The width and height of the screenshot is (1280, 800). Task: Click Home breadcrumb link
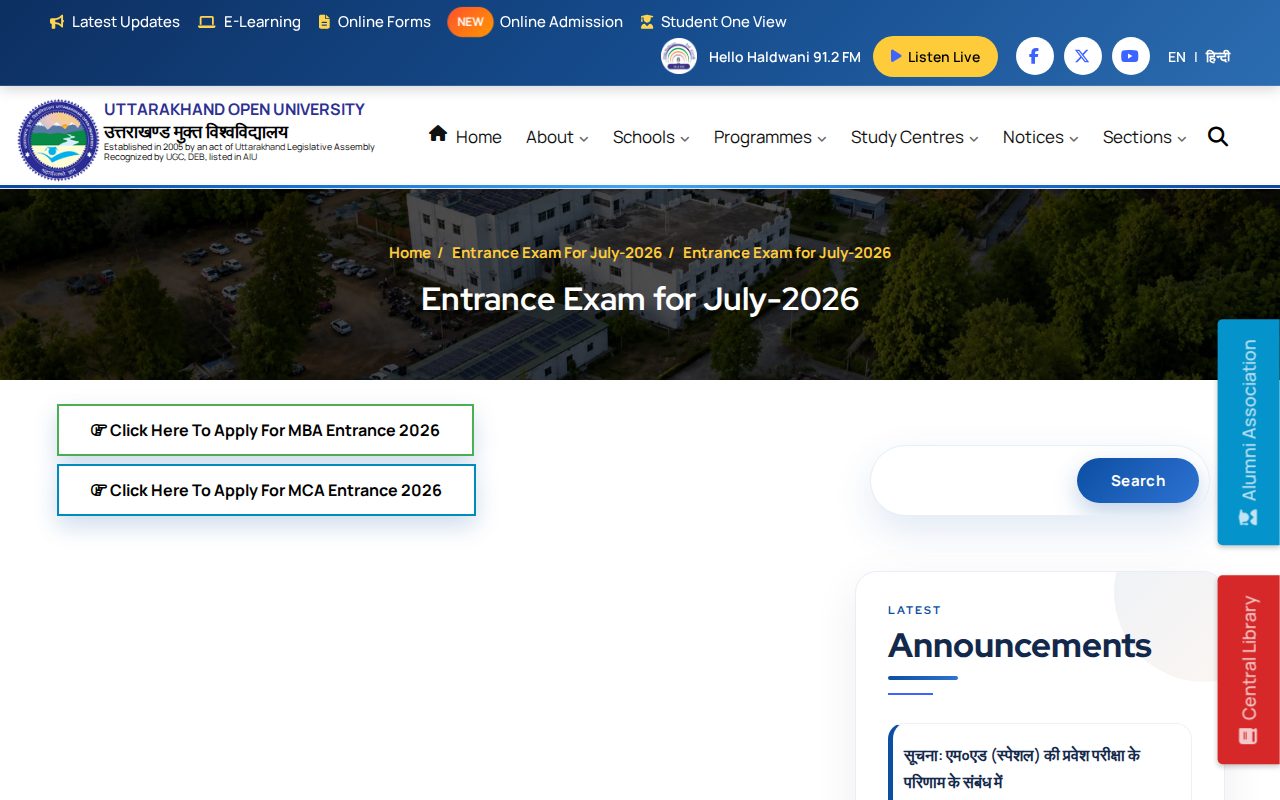click(410, 253)
